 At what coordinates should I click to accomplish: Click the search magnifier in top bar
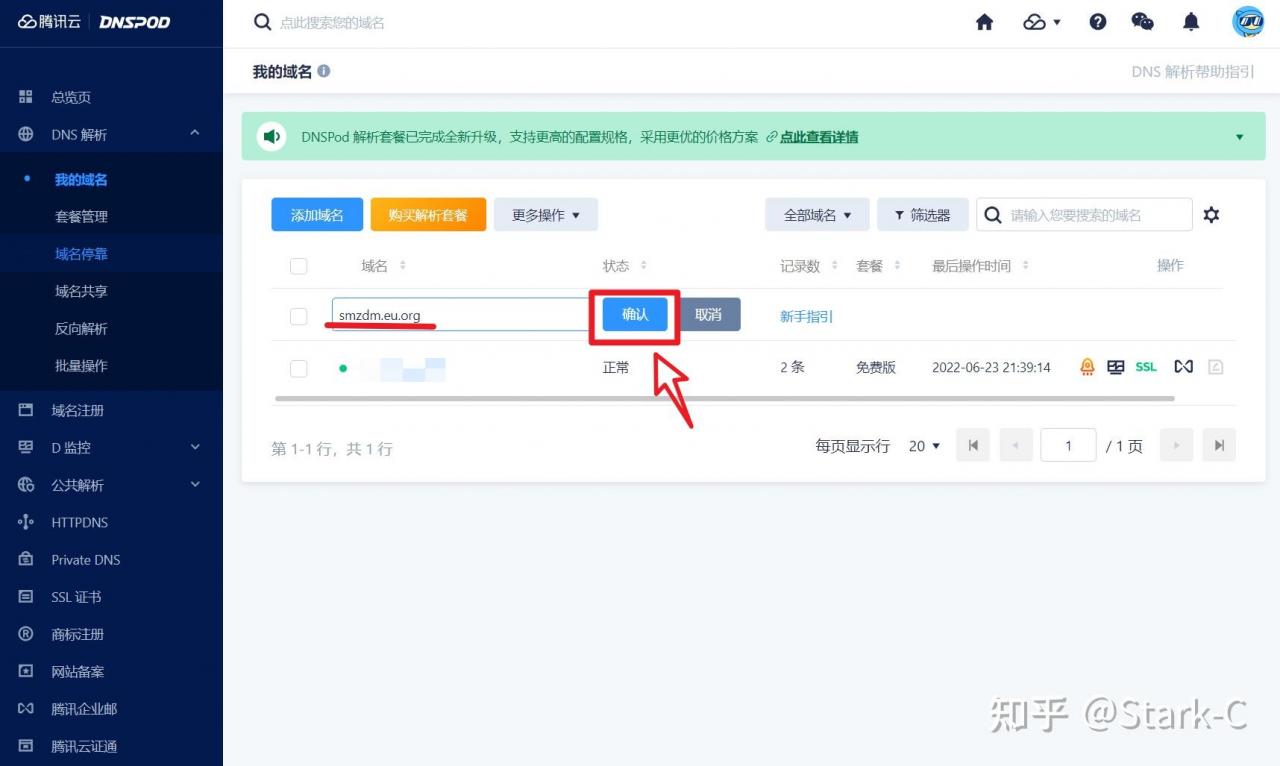point(262,22)
